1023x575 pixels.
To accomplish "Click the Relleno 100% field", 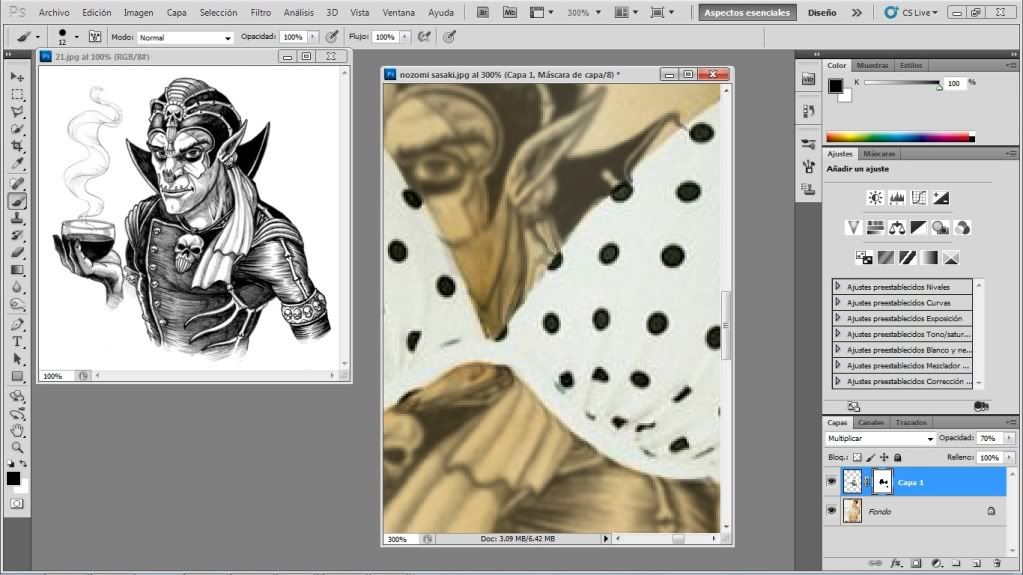I will tap(990, 458).
